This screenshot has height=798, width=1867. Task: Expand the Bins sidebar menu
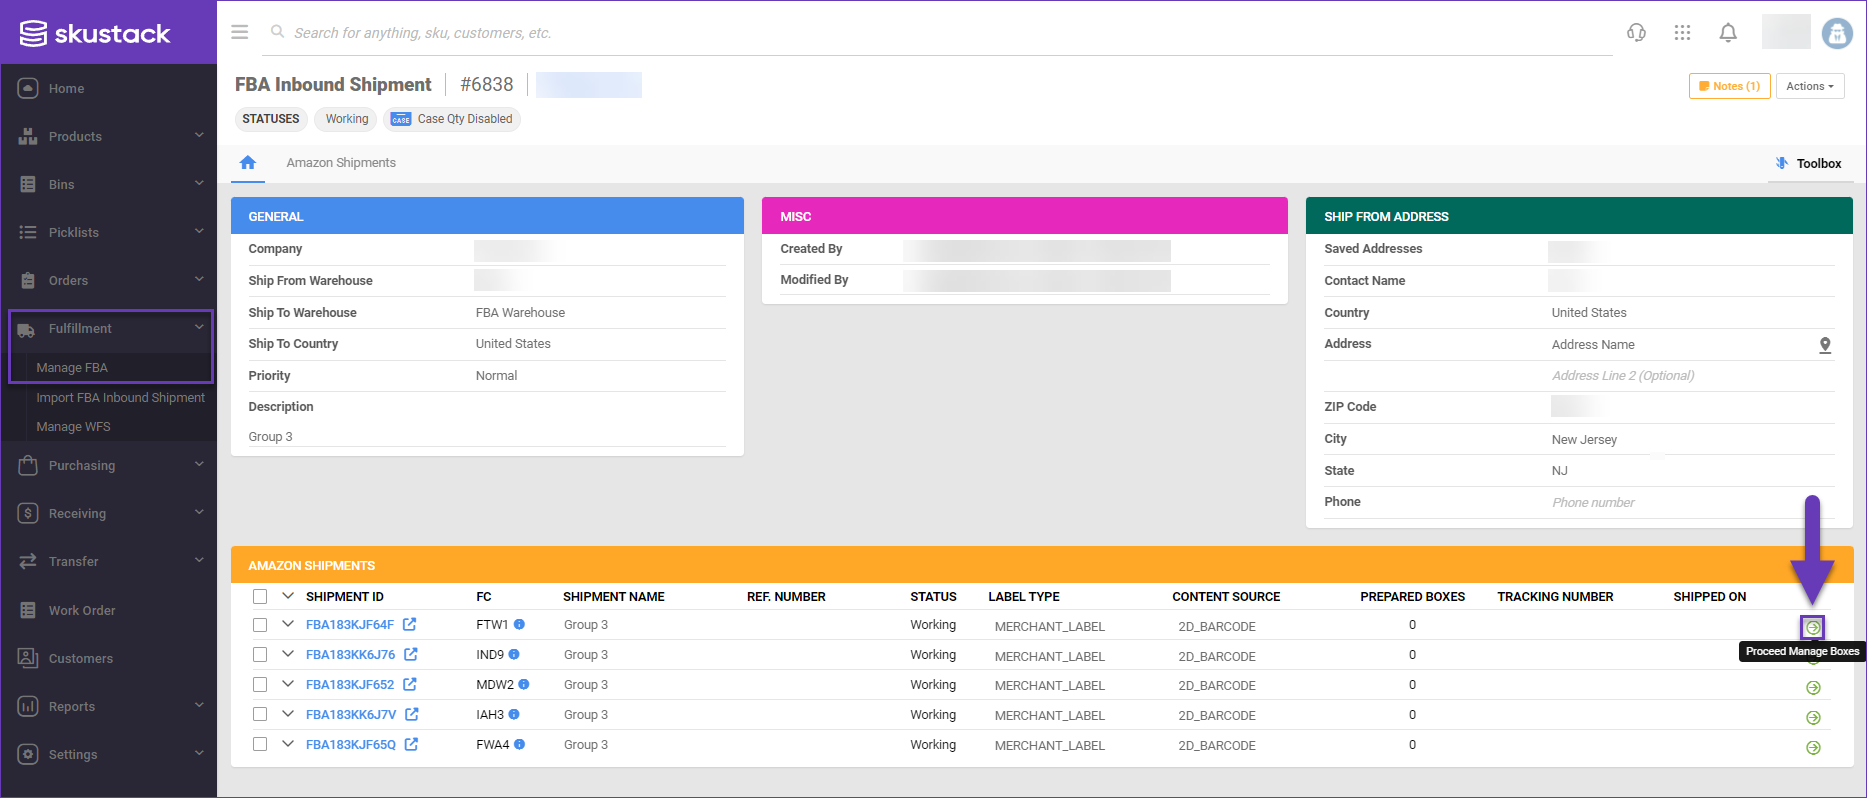tap(109, 184)
